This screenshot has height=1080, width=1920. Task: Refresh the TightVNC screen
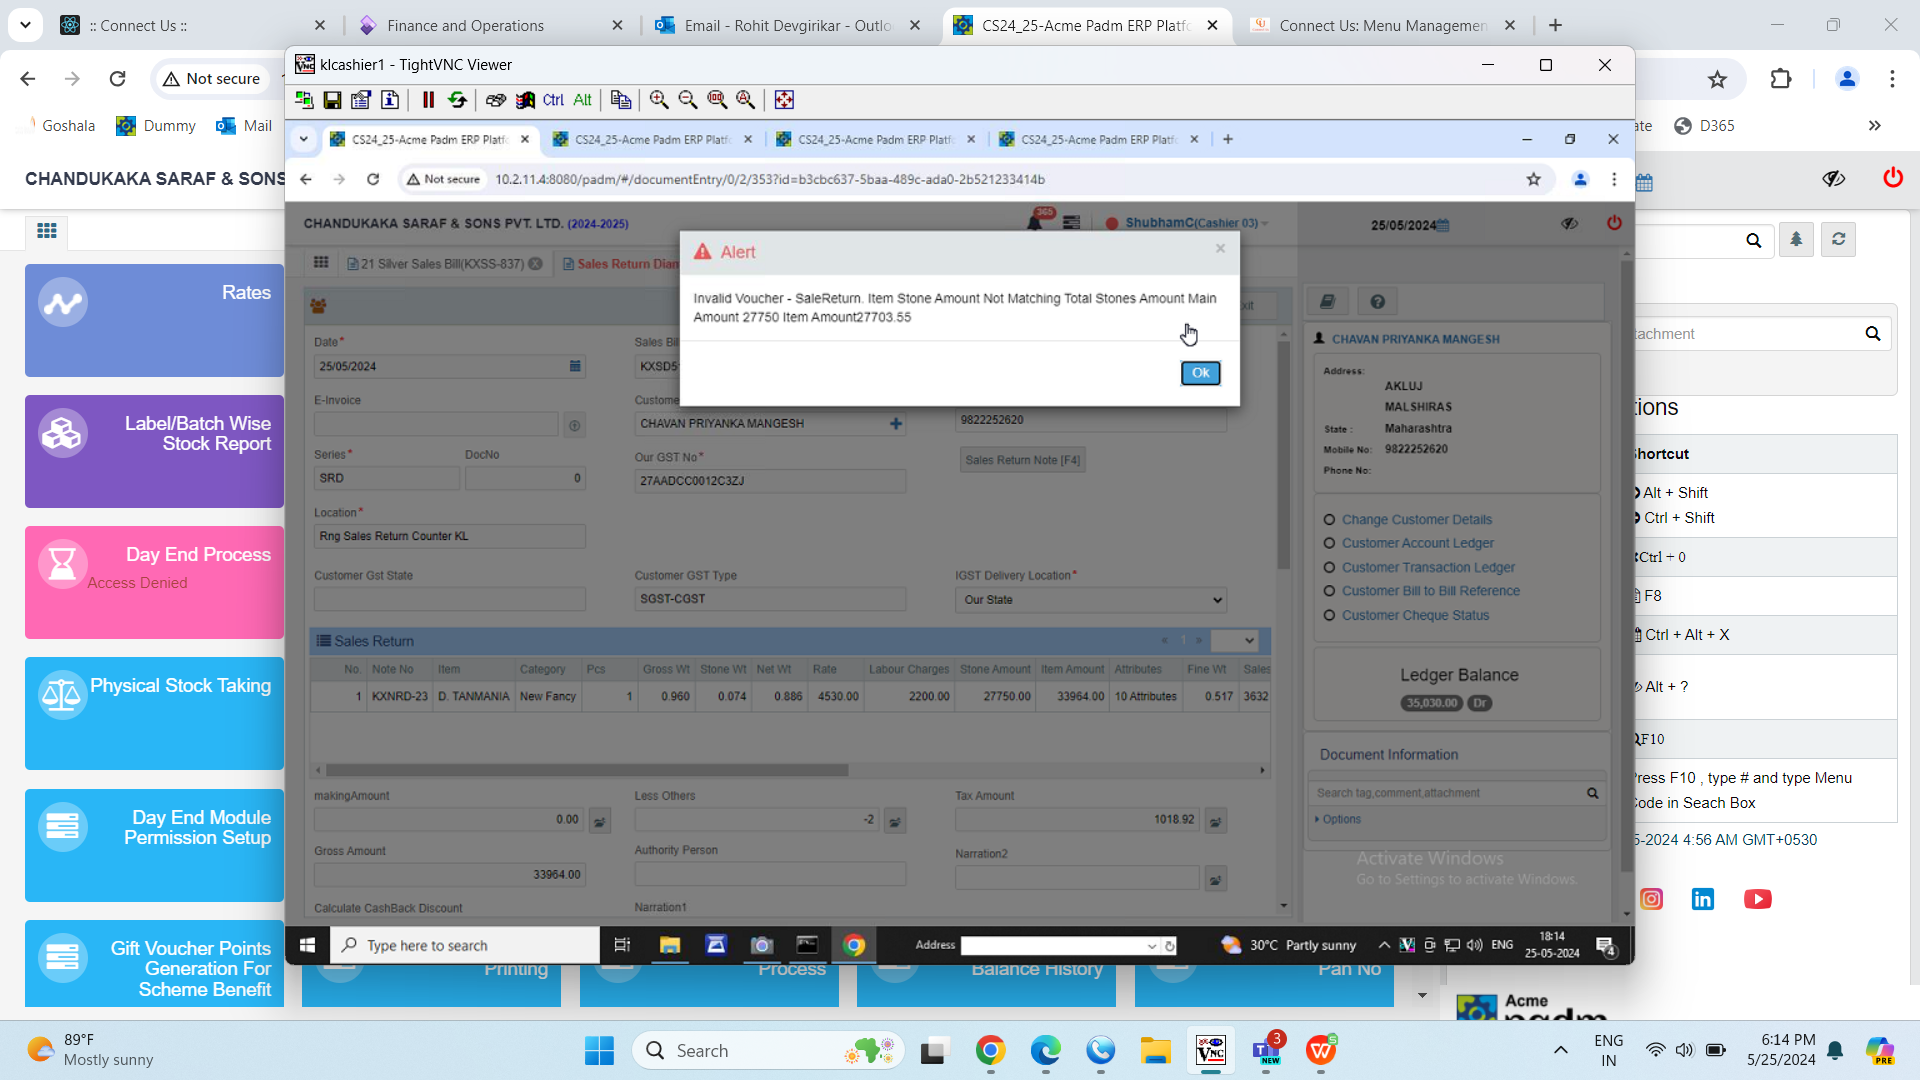coord(457,100)
